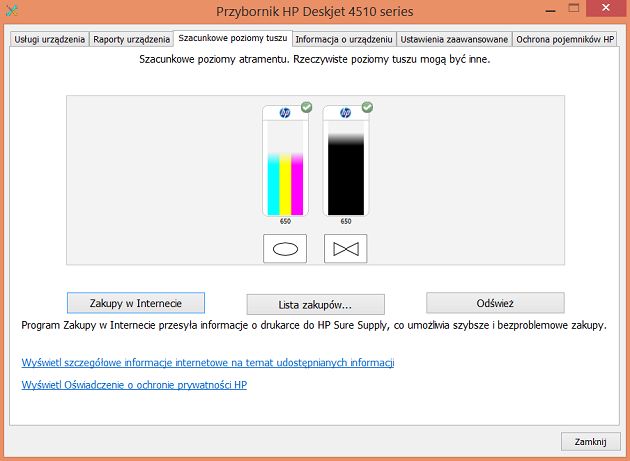Click the 650 label under color cartridge
Screen dimensions: 630x461
point(285,221)
